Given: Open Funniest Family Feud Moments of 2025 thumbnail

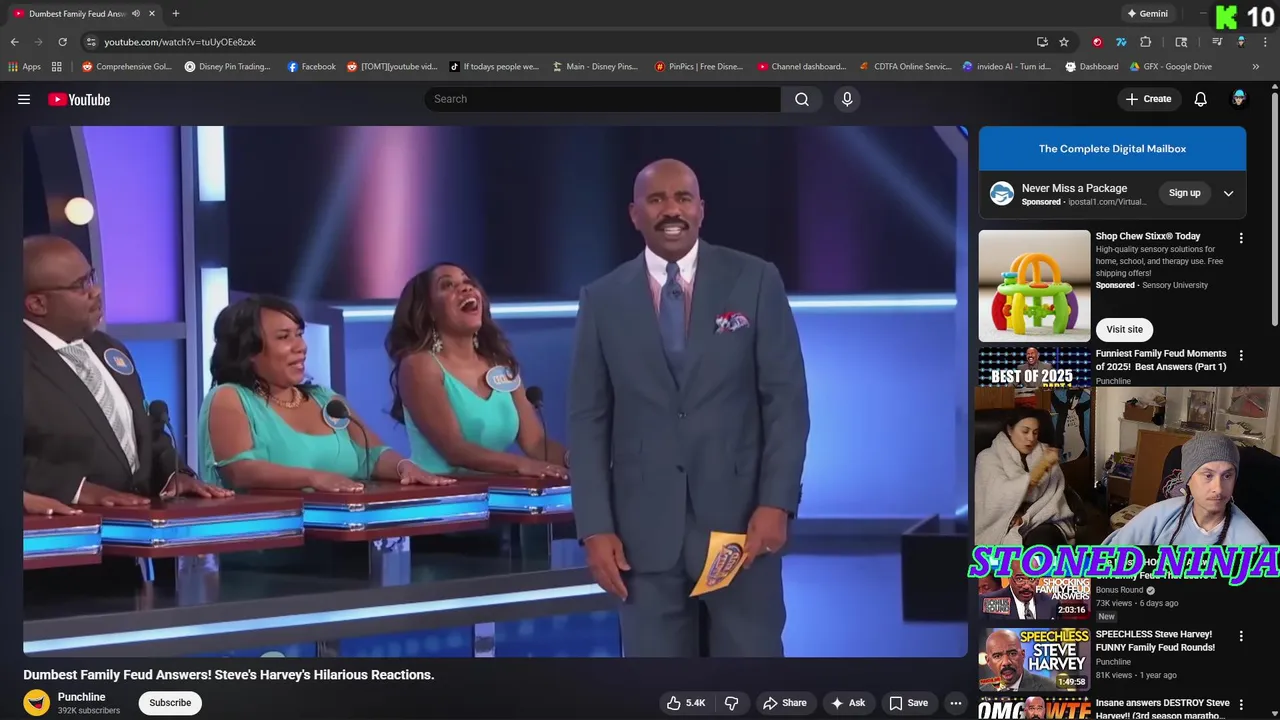Looking at the screenshot, I should point(1034,367).
